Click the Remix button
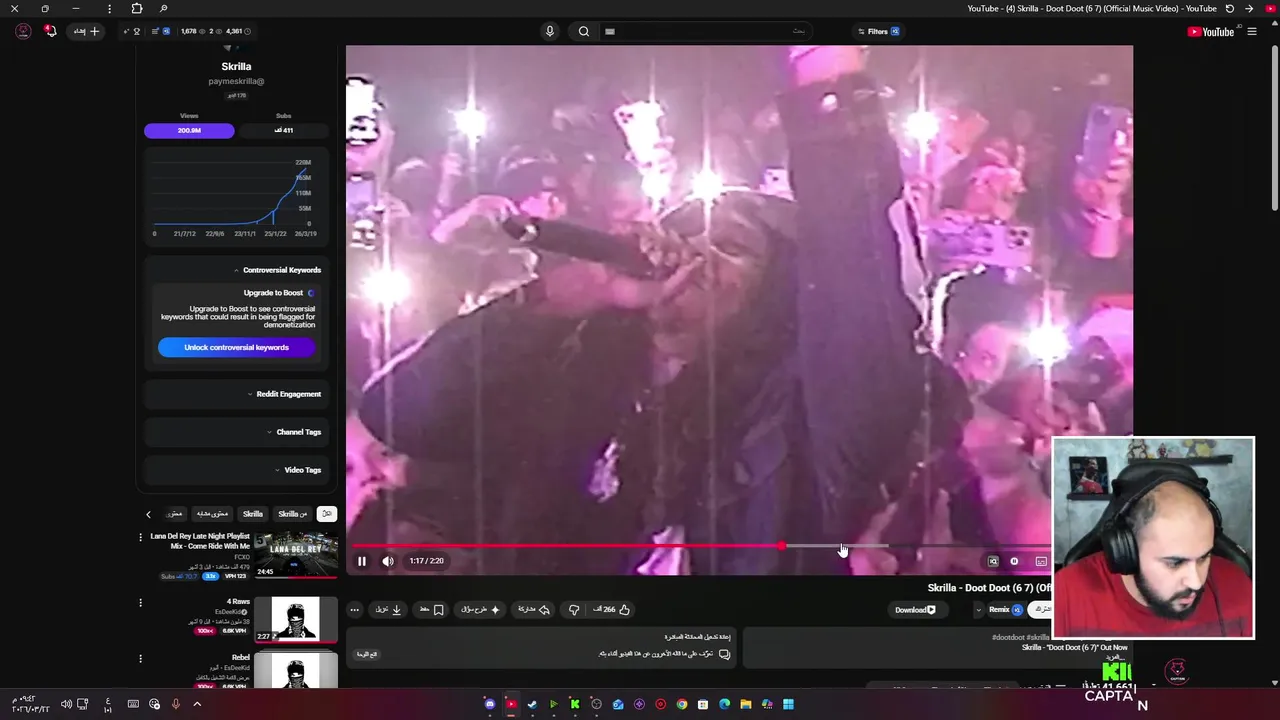 1005,609
